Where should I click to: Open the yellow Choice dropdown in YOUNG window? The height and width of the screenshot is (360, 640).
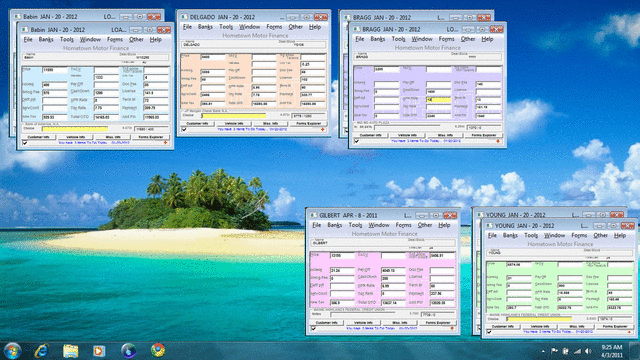pos(539,319)
